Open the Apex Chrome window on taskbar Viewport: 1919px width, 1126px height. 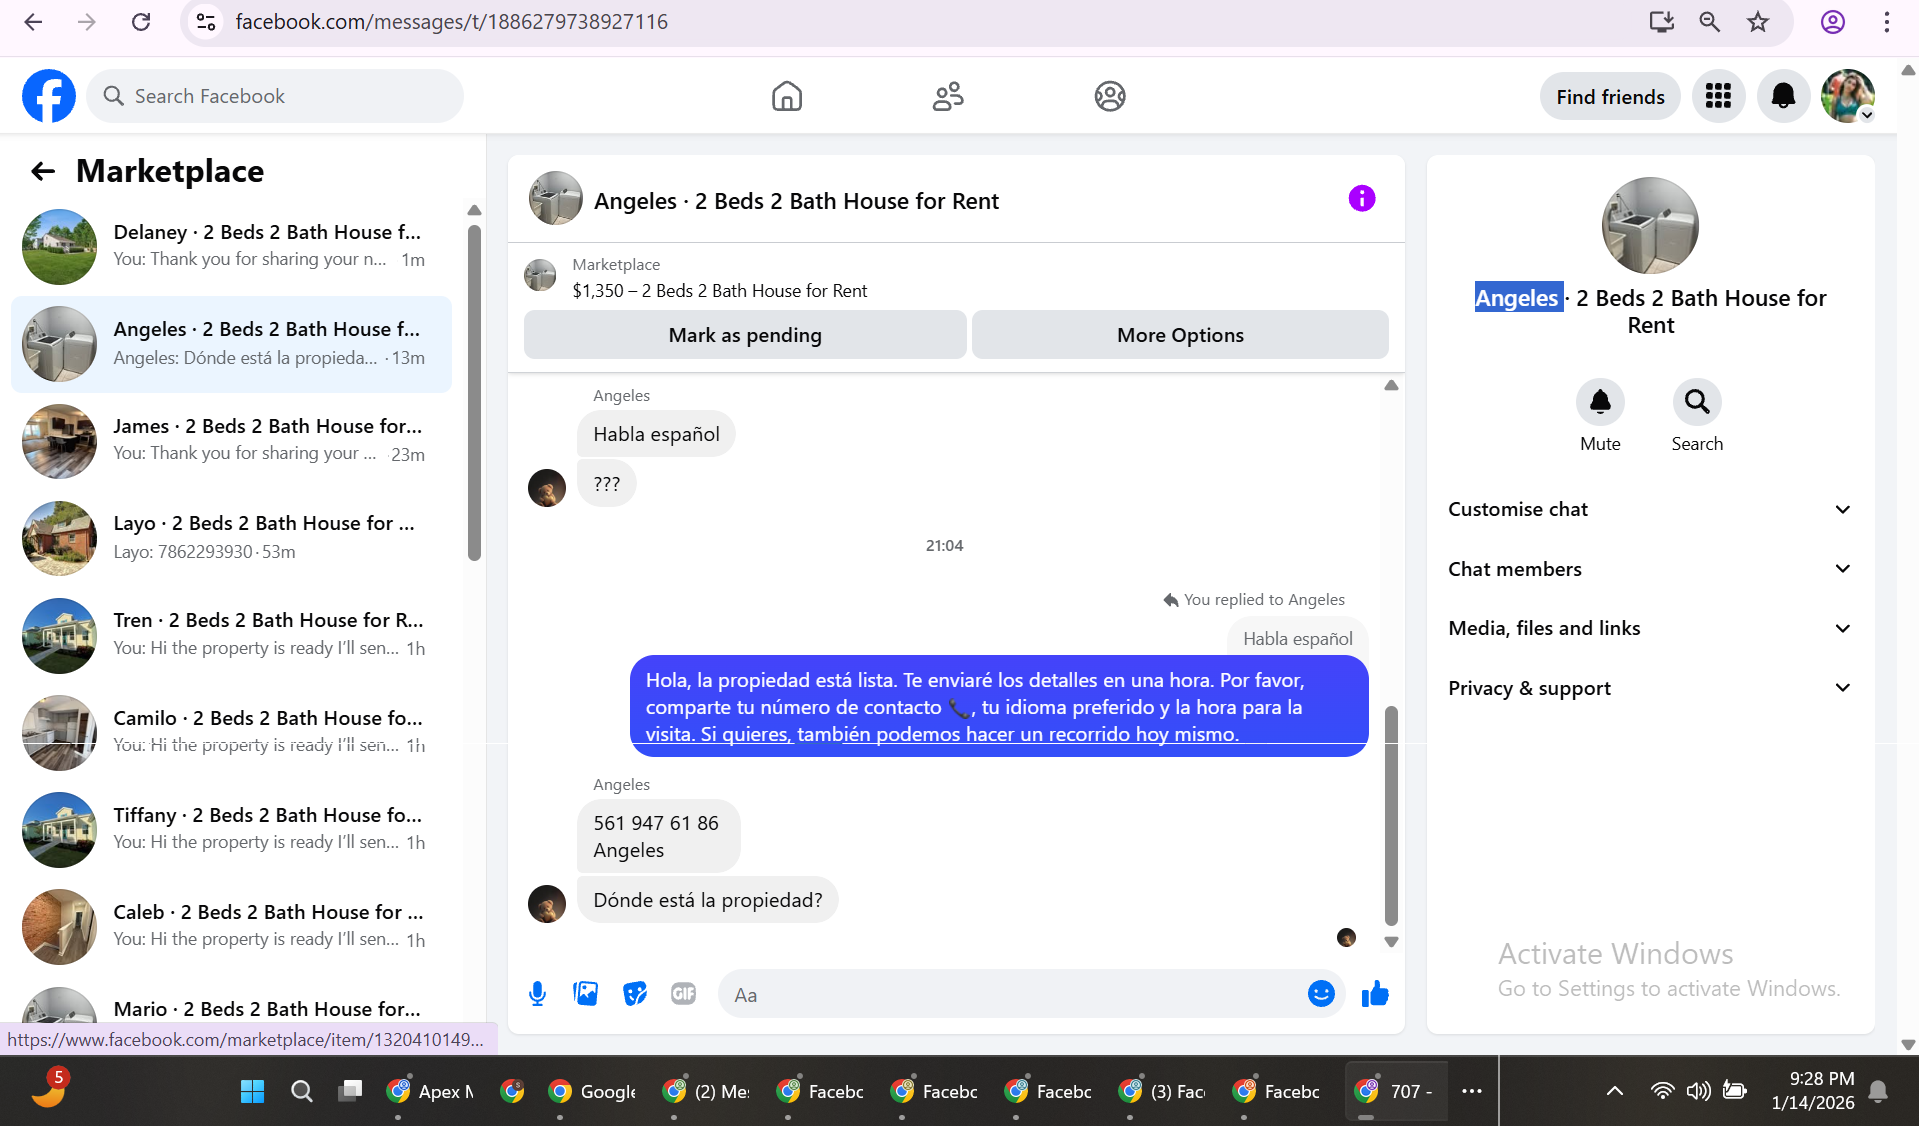[x=432, y=1091]
